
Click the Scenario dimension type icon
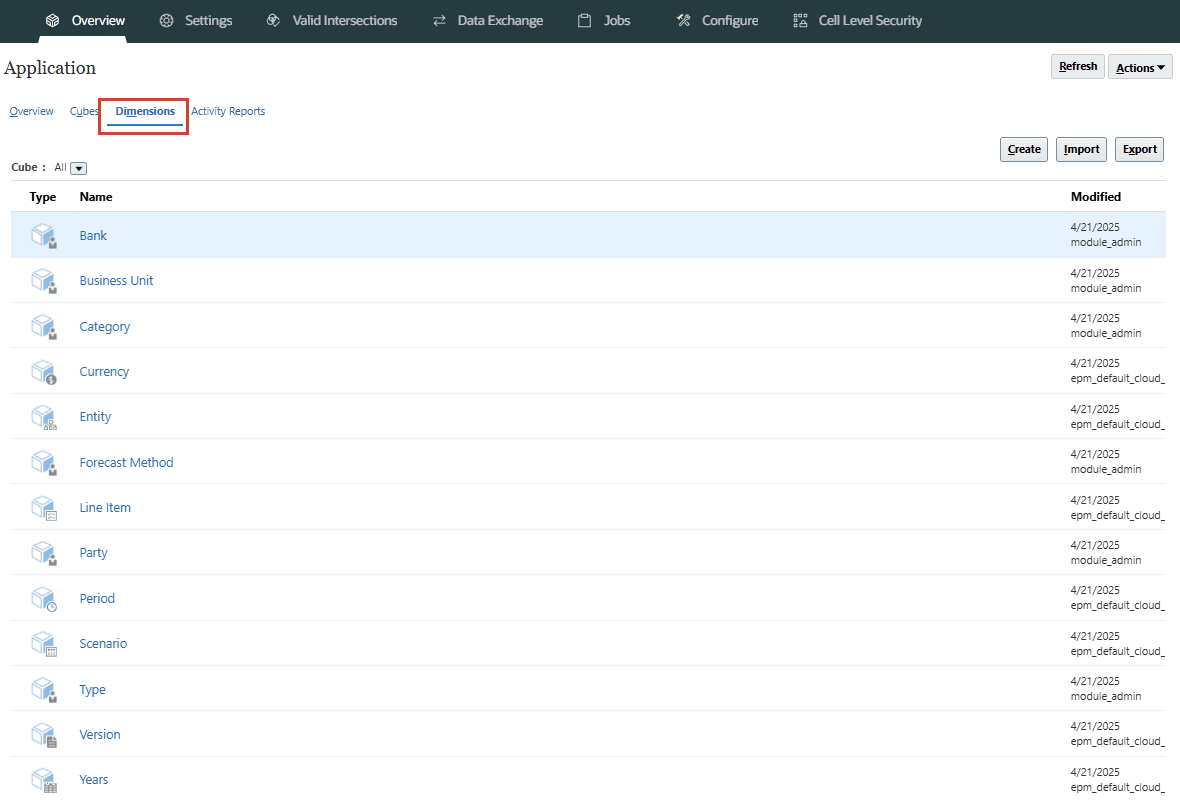pyautogui.click(x=44, y=644)
